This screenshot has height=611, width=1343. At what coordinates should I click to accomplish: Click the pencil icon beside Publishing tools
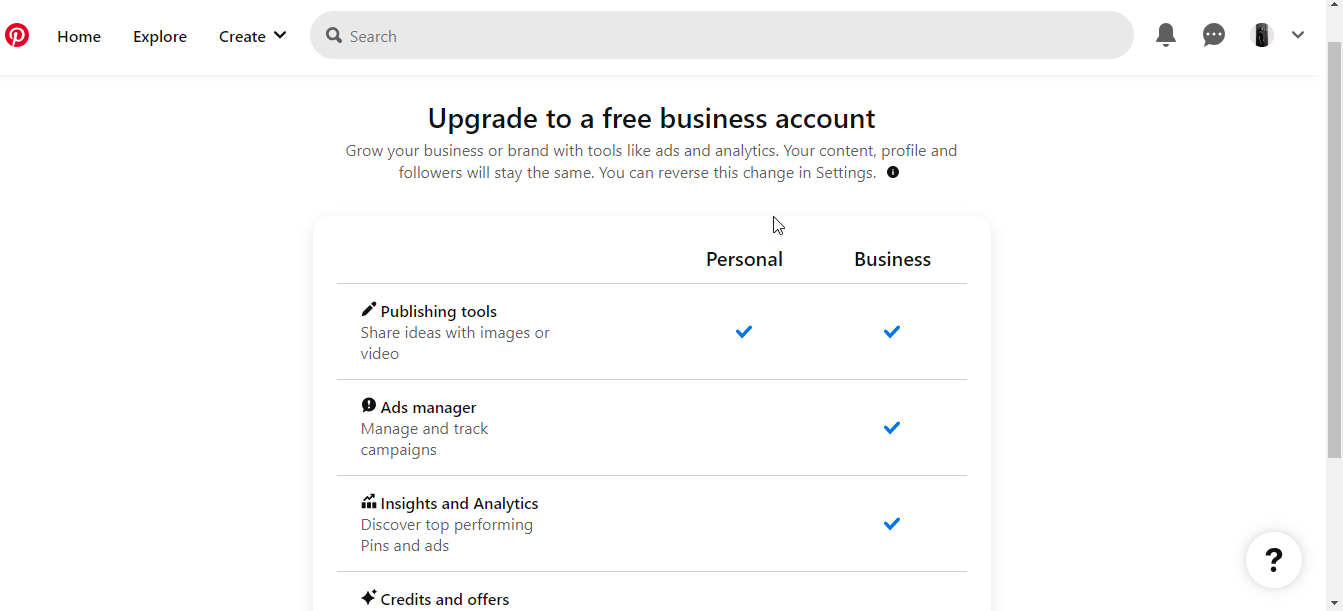[x=369, y=310]
